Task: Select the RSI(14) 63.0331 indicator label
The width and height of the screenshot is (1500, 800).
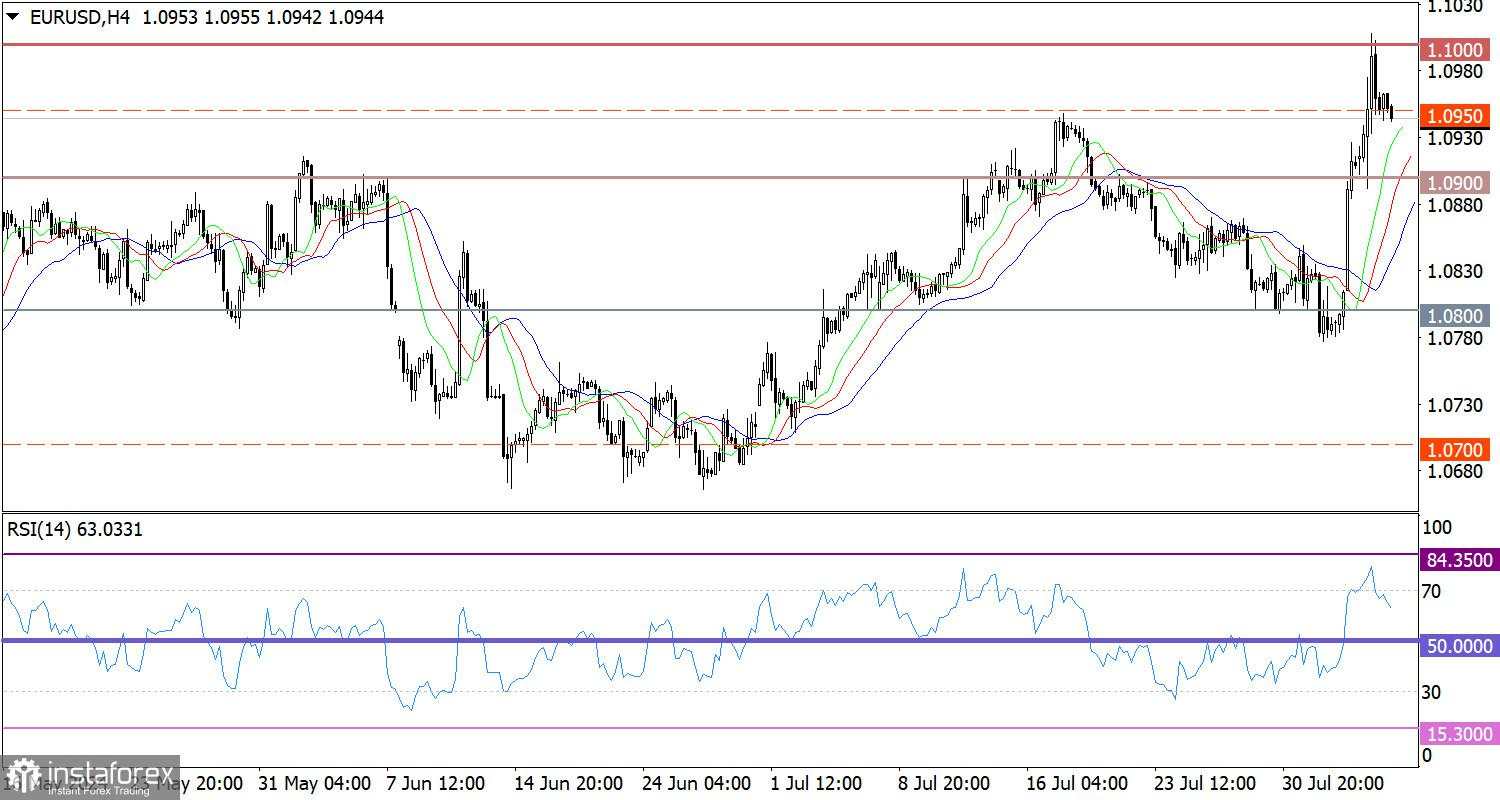Action: (75, 530)
